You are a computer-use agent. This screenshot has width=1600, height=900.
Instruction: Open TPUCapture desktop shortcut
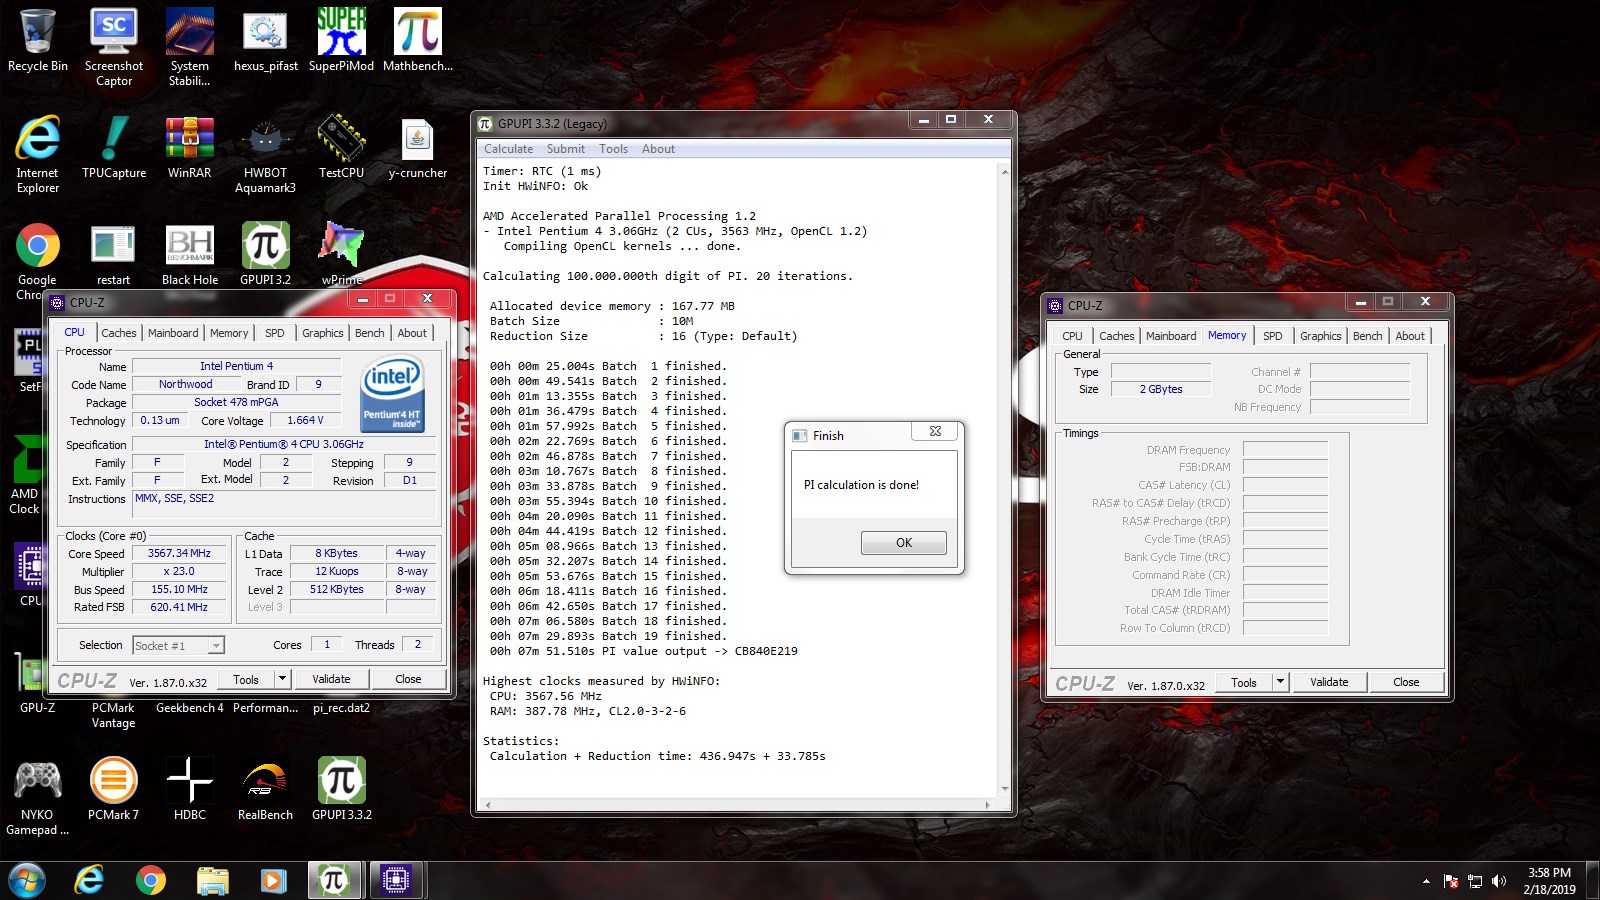pyautogui.click(x=114, y=148)
